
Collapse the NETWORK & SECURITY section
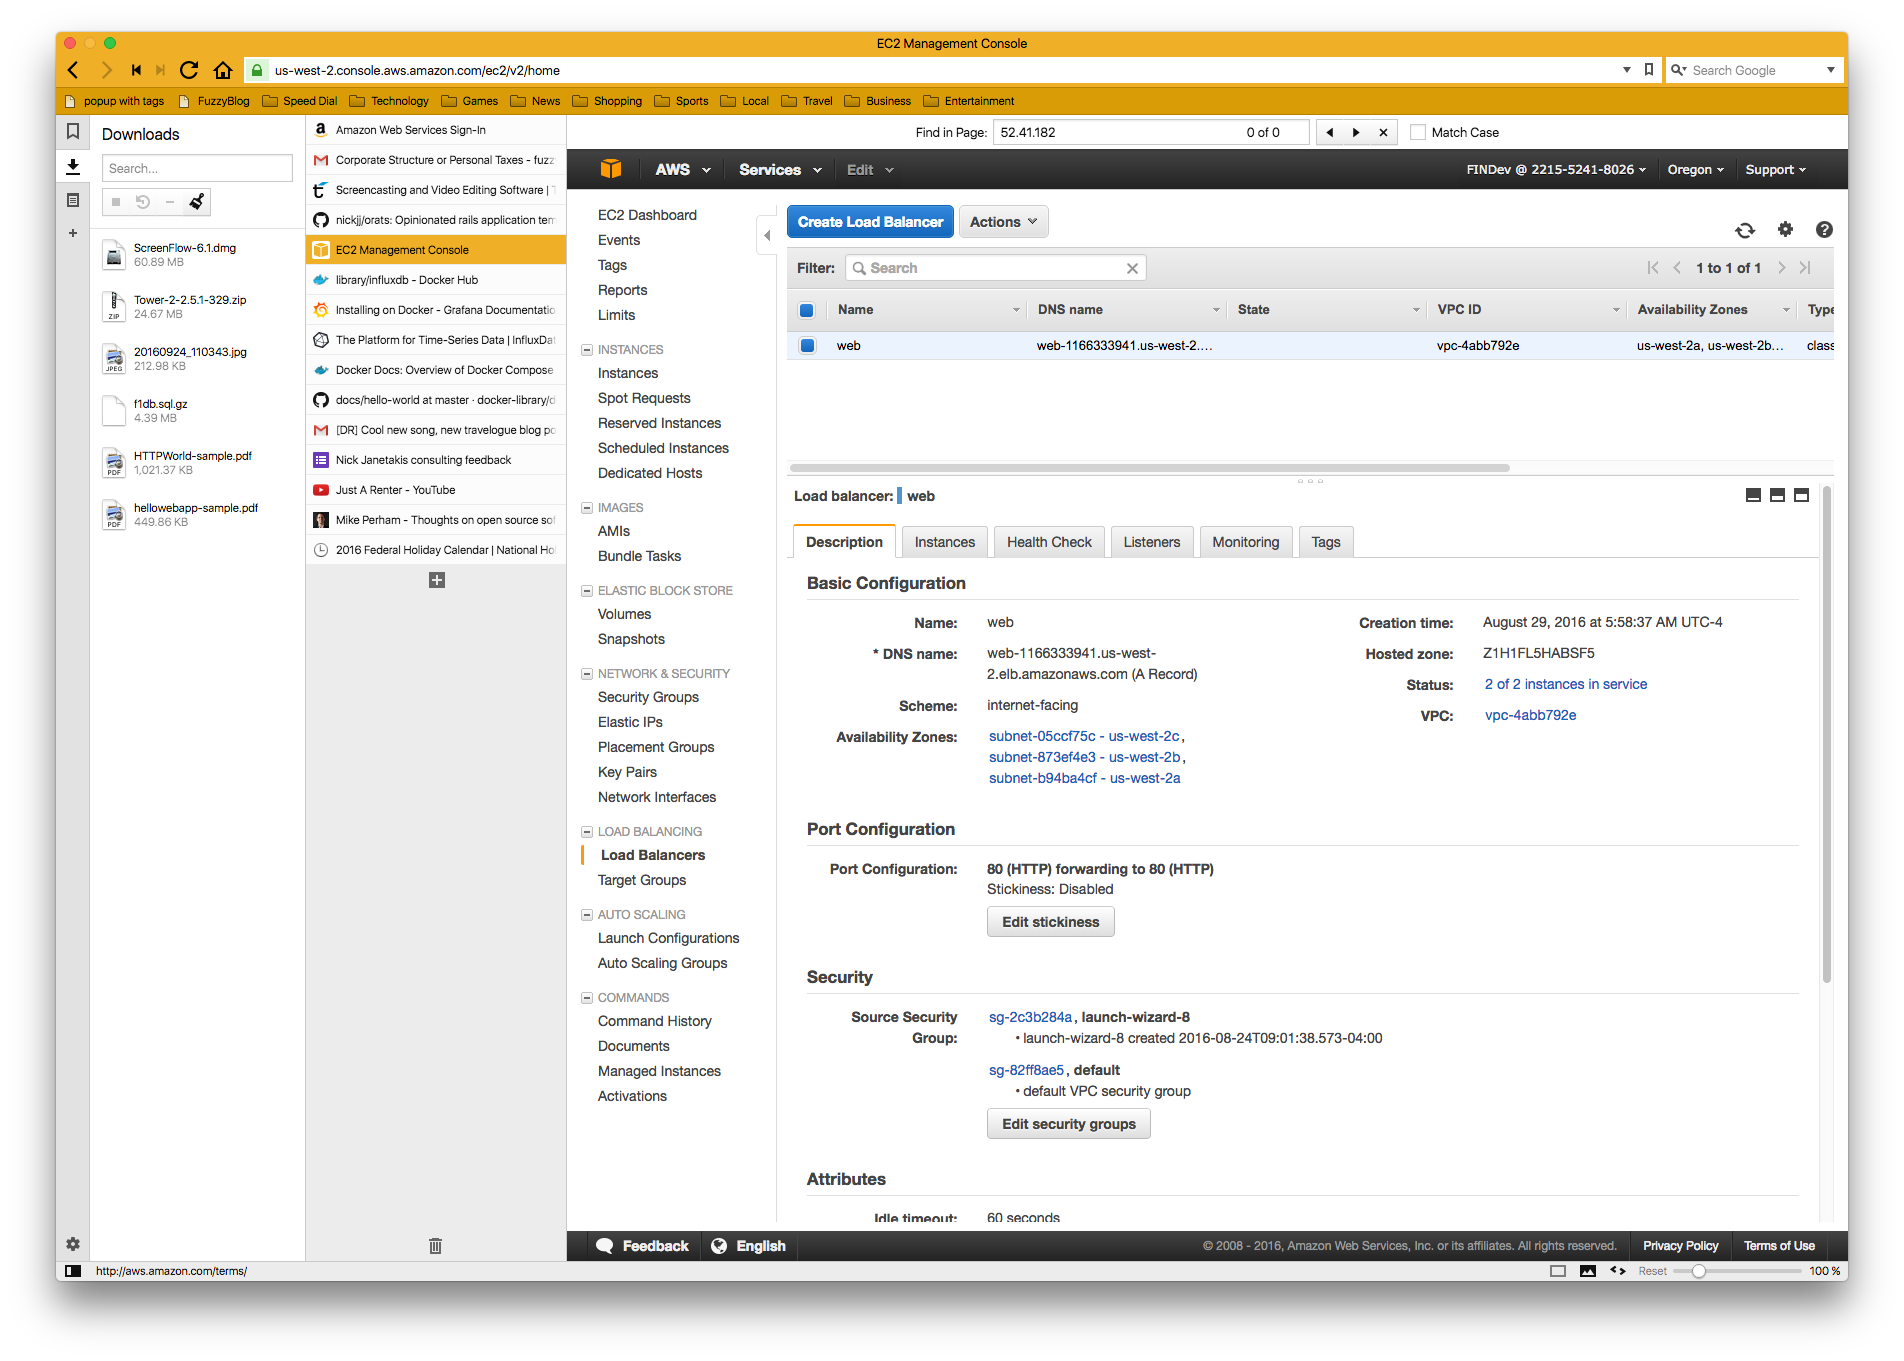587,674
